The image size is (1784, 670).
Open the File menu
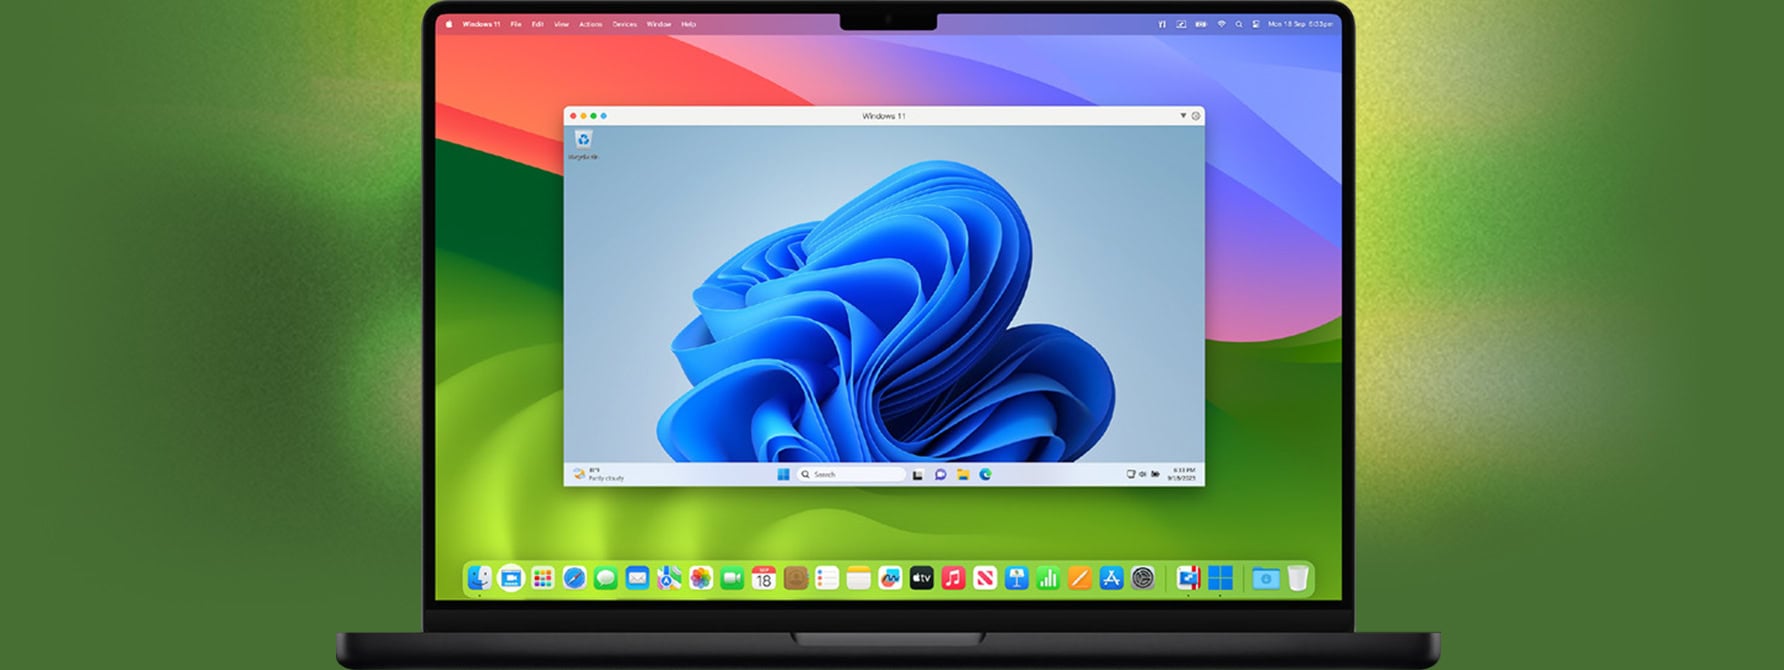pos(516,24)
